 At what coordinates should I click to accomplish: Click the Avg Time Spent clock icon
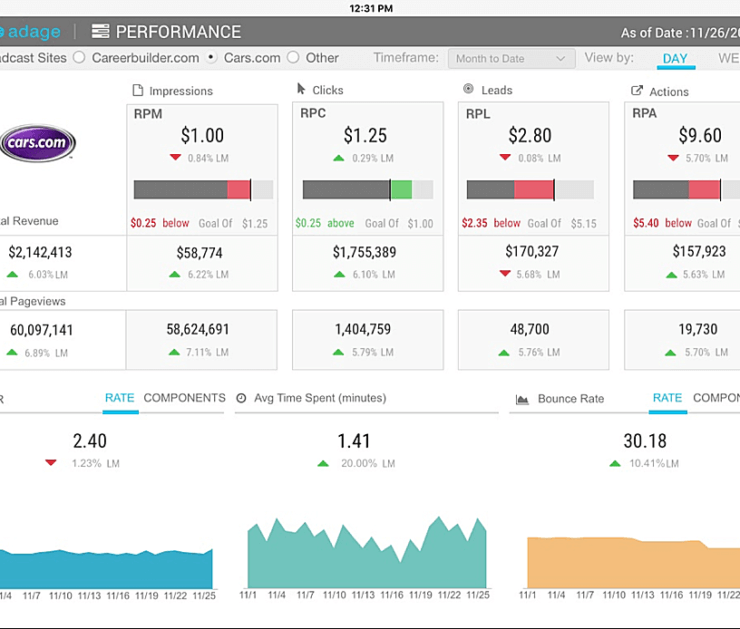click(241, 398)
